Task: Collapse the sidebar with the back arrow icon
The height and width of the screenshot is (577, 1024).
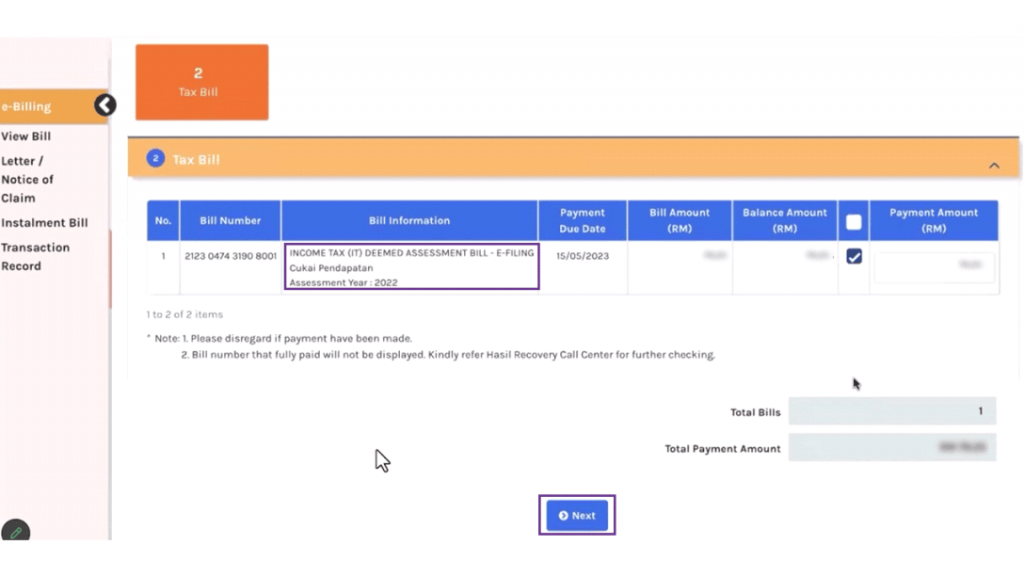Action: (x=105, y=105)
